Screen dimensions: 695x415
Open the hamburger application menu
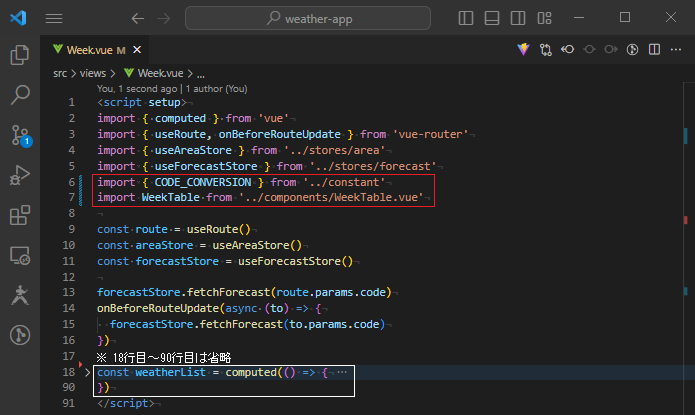54,18
